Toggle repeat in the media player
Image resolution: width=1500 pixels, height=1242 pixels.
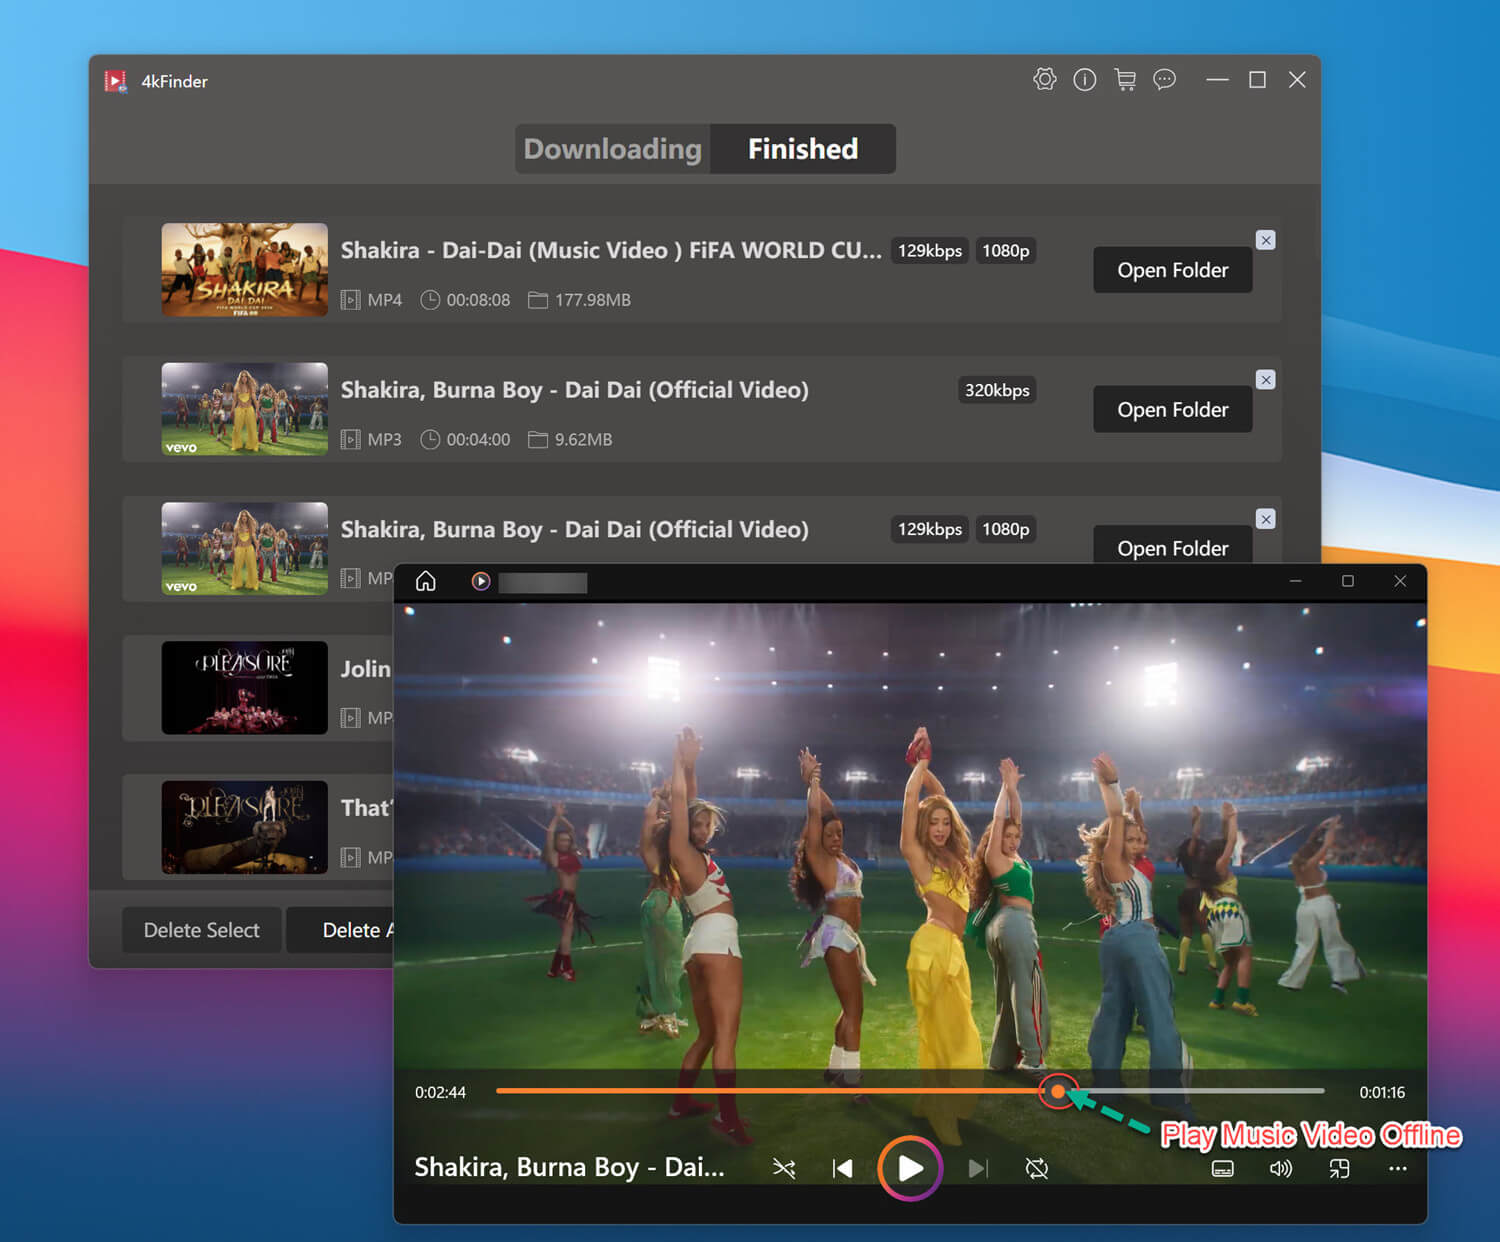click(x=1037, y=1168)
